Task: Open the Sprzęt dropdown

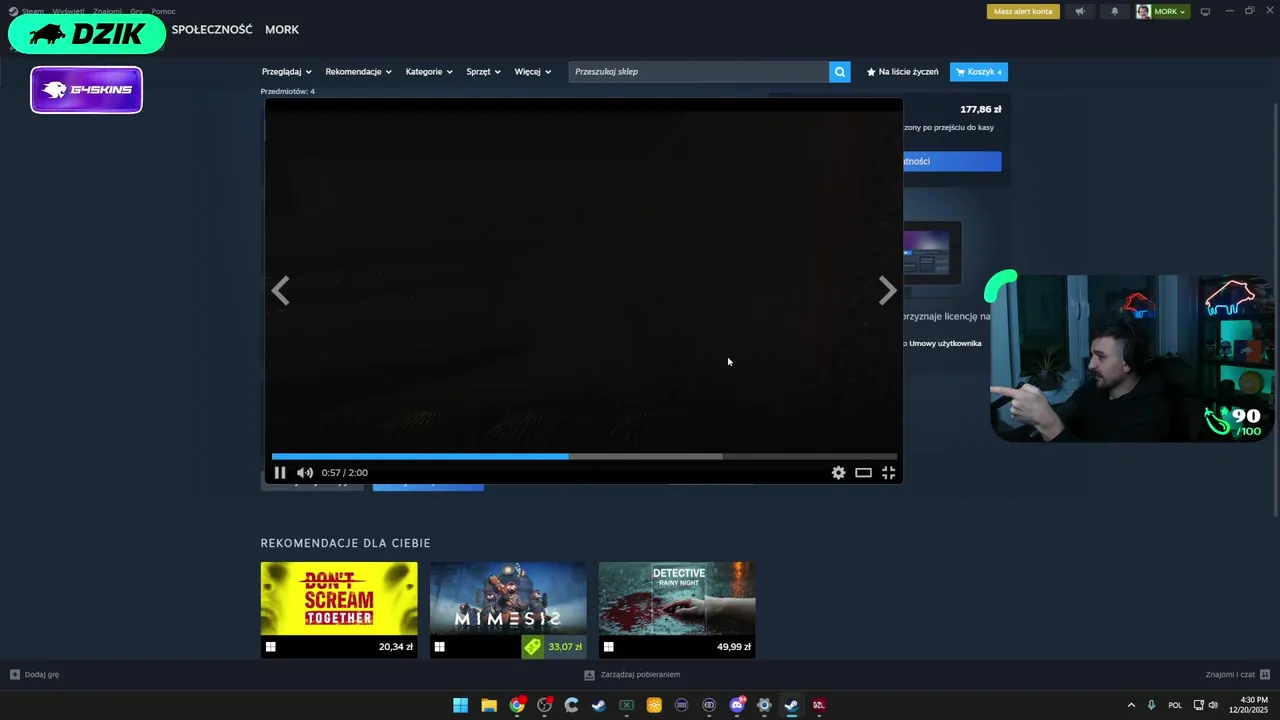Action: (x=483, y=72)
